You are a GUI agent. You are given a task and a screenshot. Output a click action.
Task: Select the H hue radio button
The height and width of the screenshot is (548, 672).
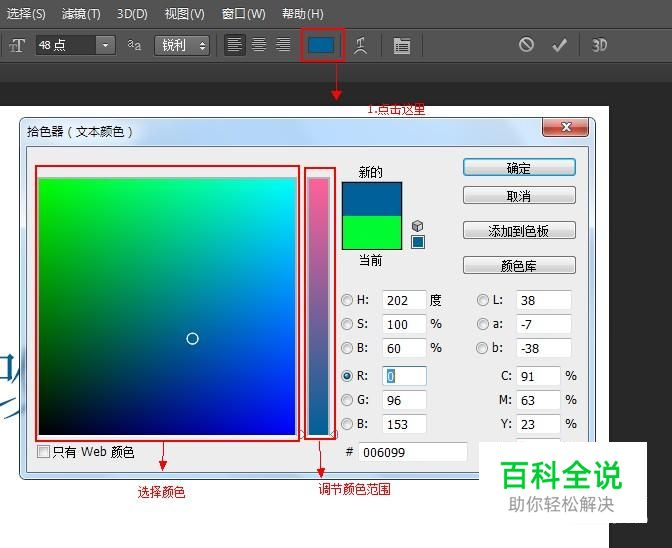347,300
